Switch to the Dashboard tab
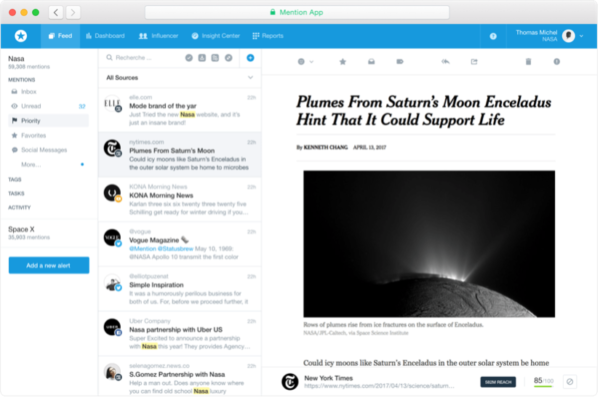This screenshot has width=600, height=400. [x=106, y=36]
